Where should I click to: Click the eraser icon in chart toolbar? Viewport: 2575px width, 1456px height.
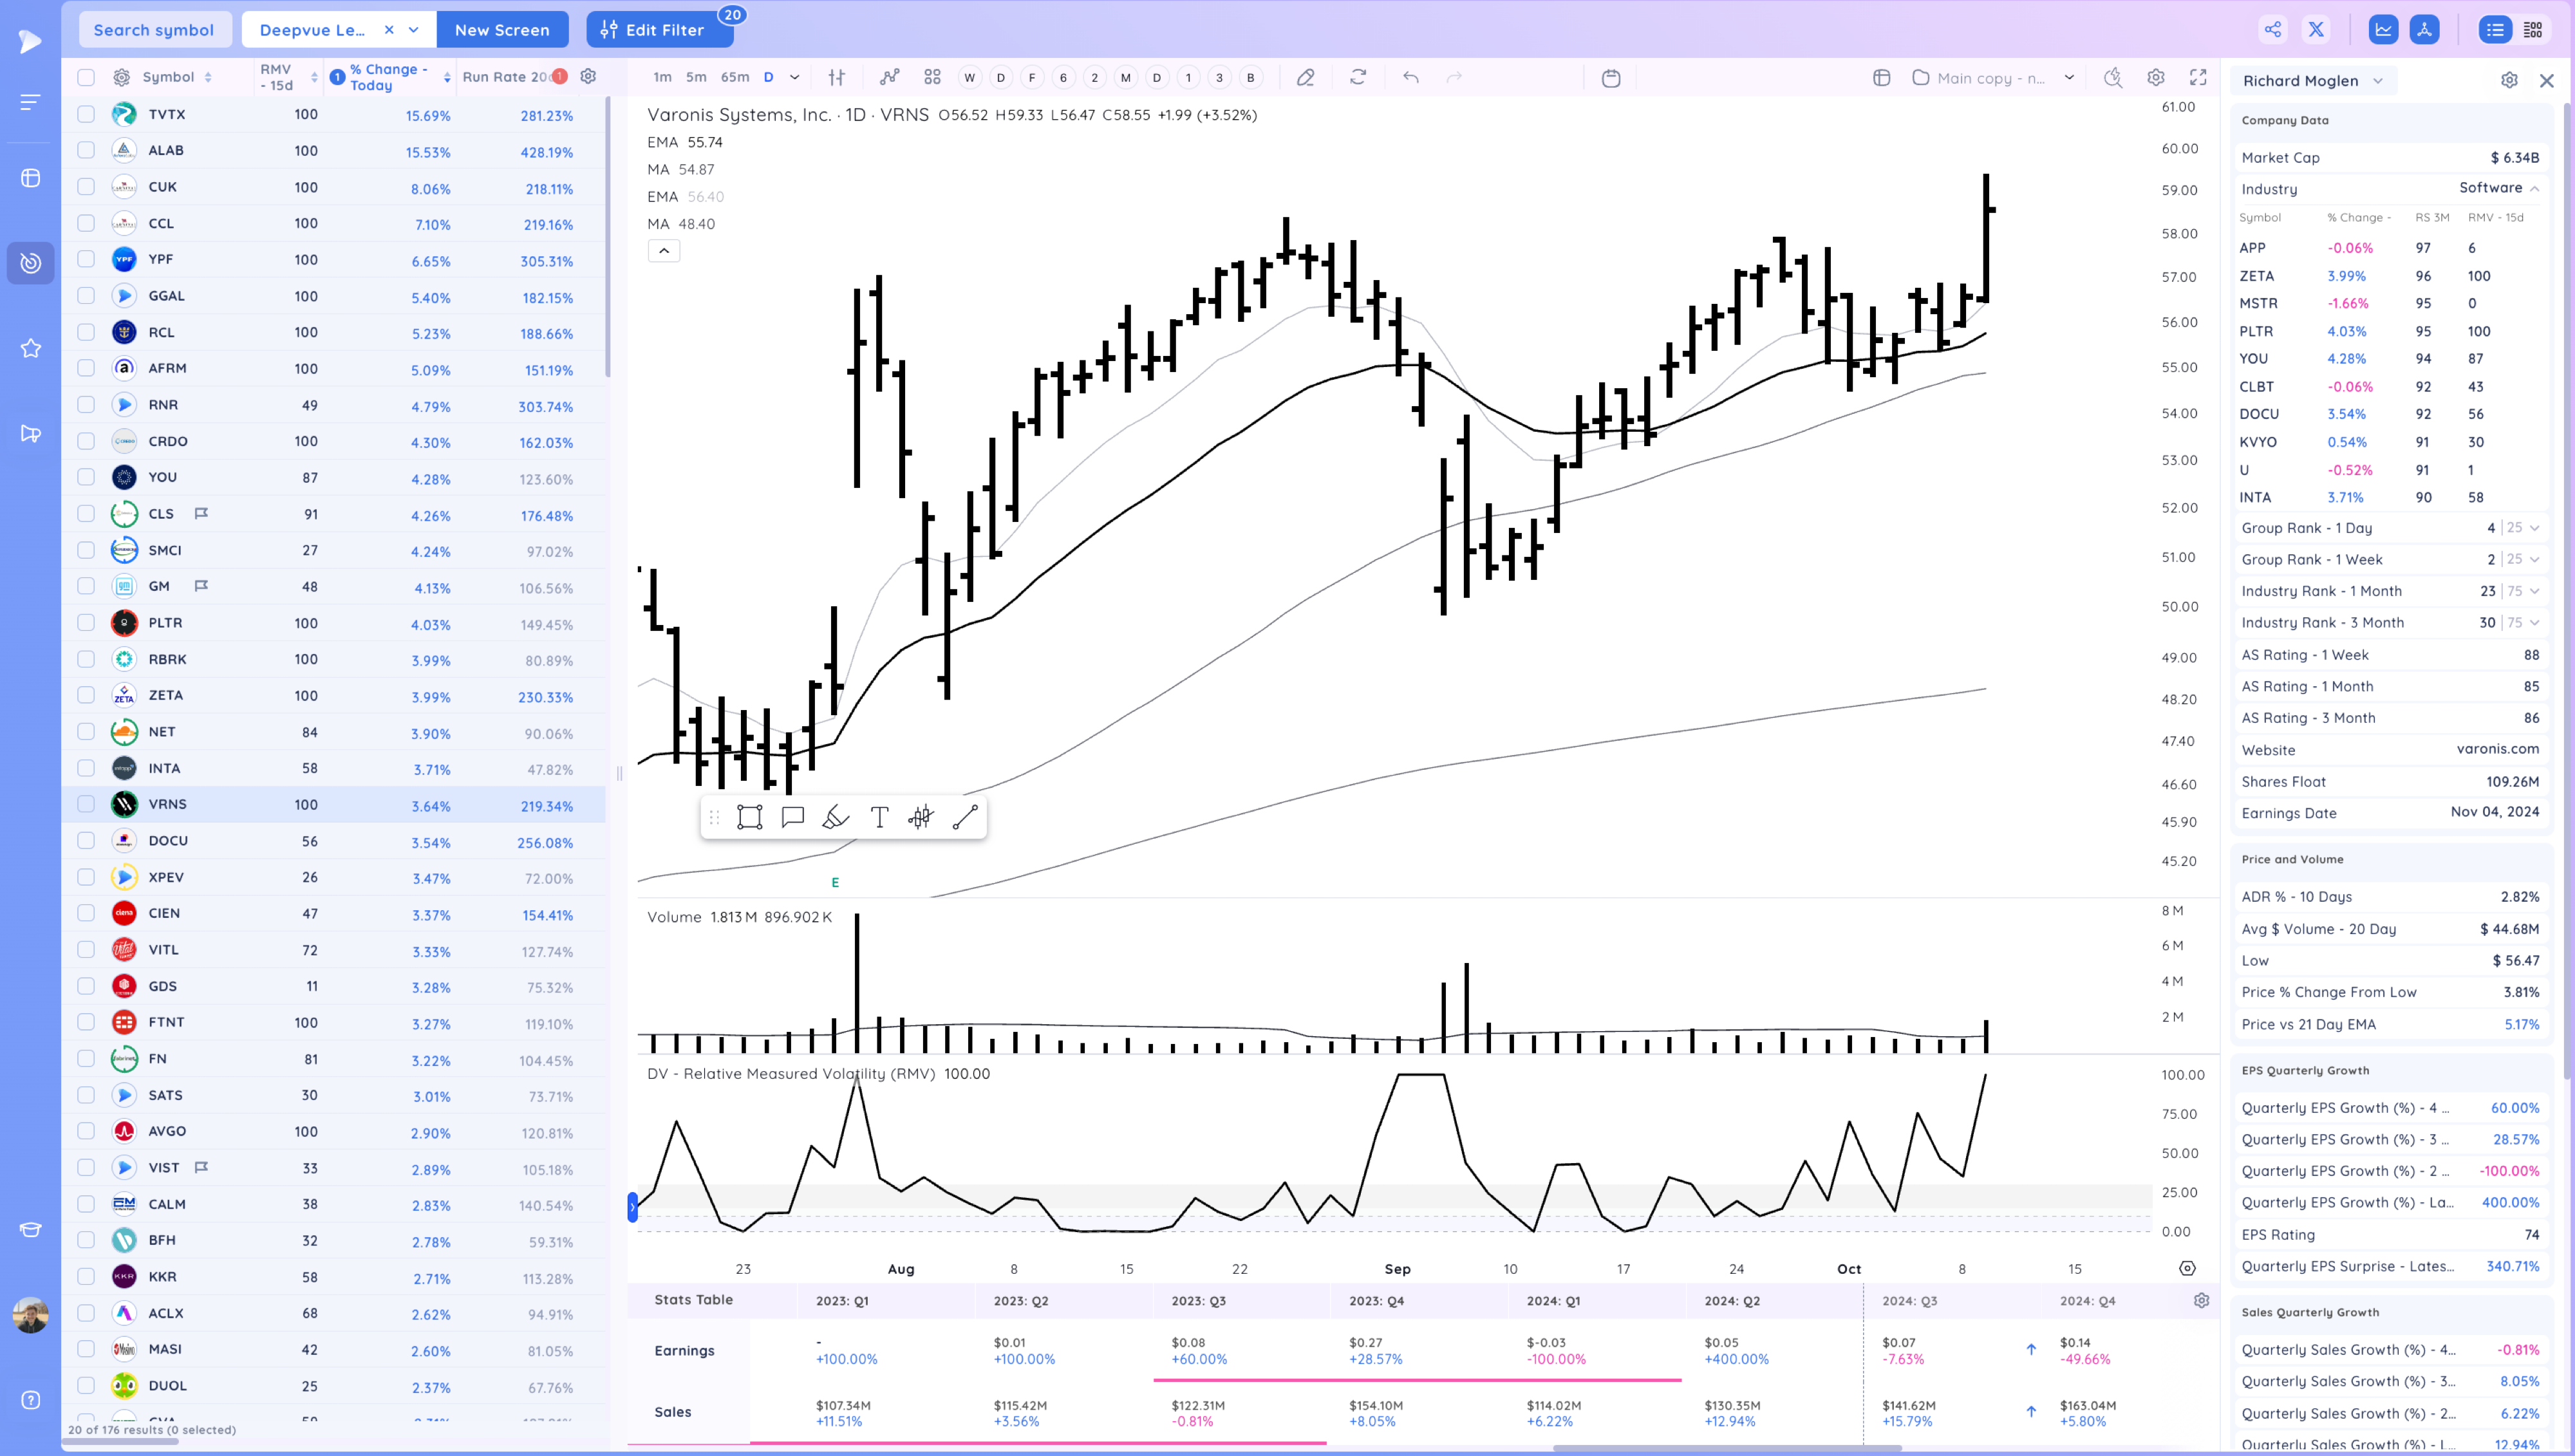[1305, 77]
